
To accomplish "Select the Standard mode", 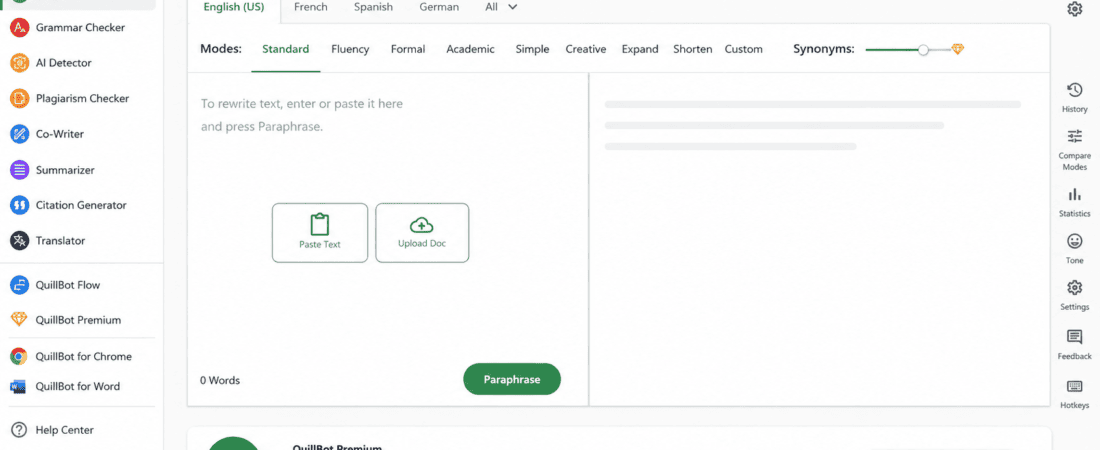I will click(x=286, y=49).
